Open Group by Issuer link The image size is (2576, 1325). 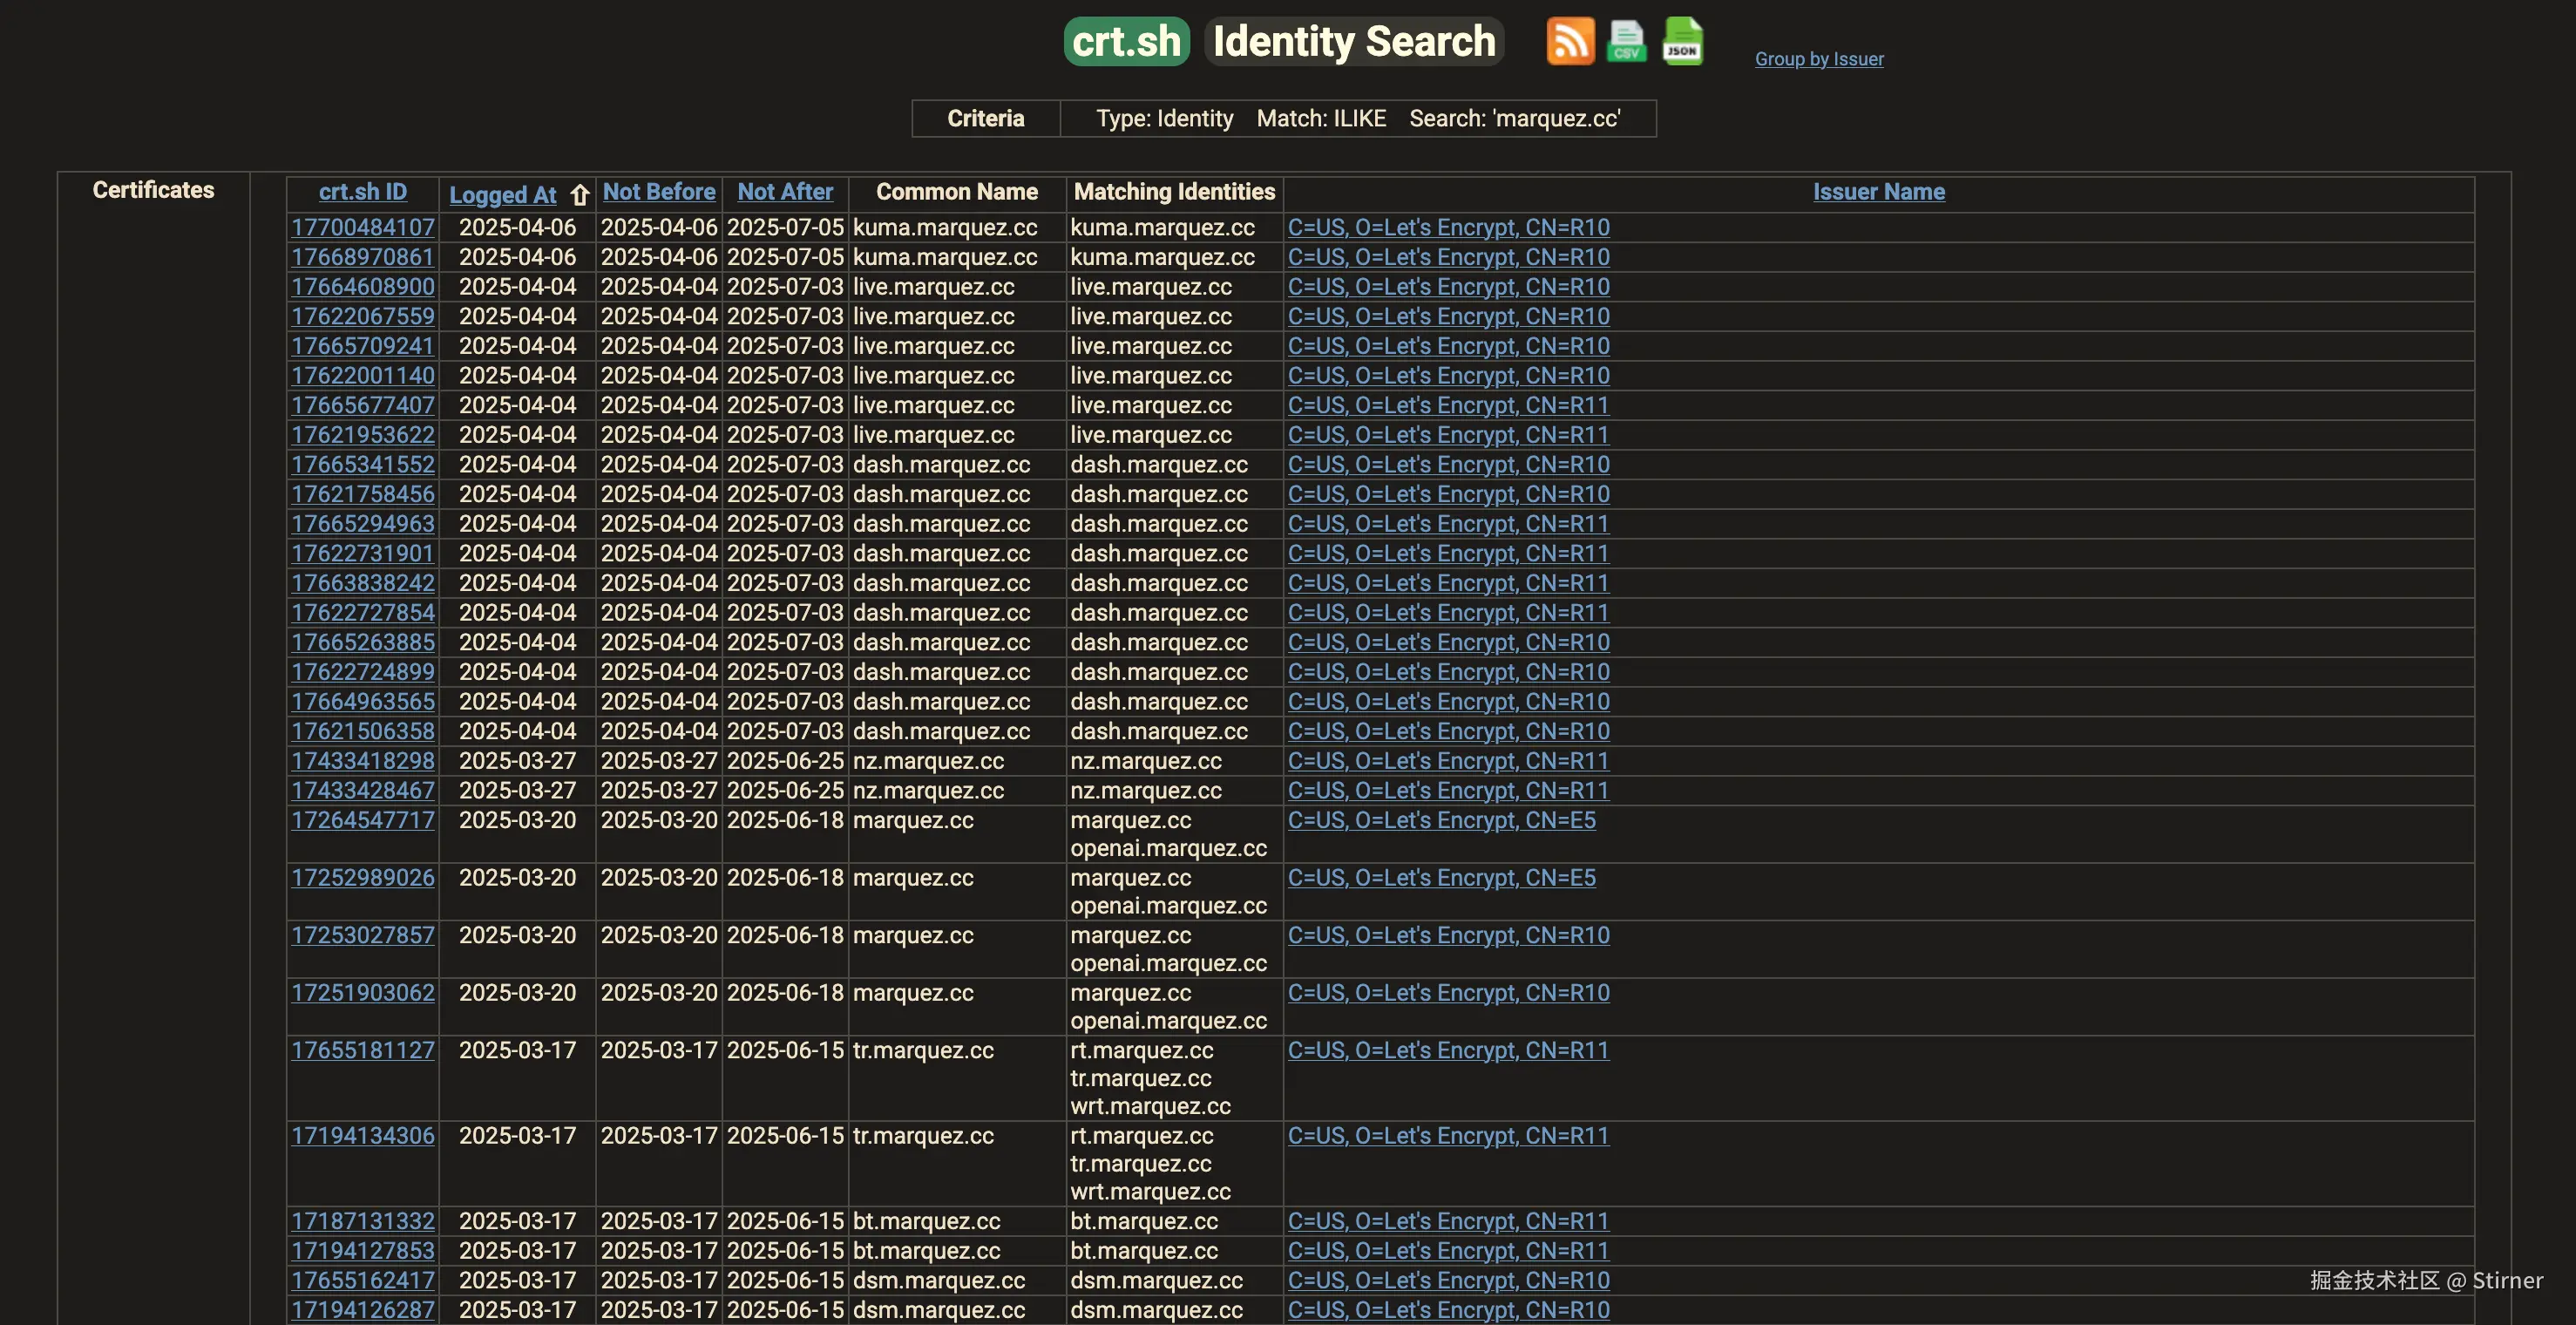point(1818,59)
